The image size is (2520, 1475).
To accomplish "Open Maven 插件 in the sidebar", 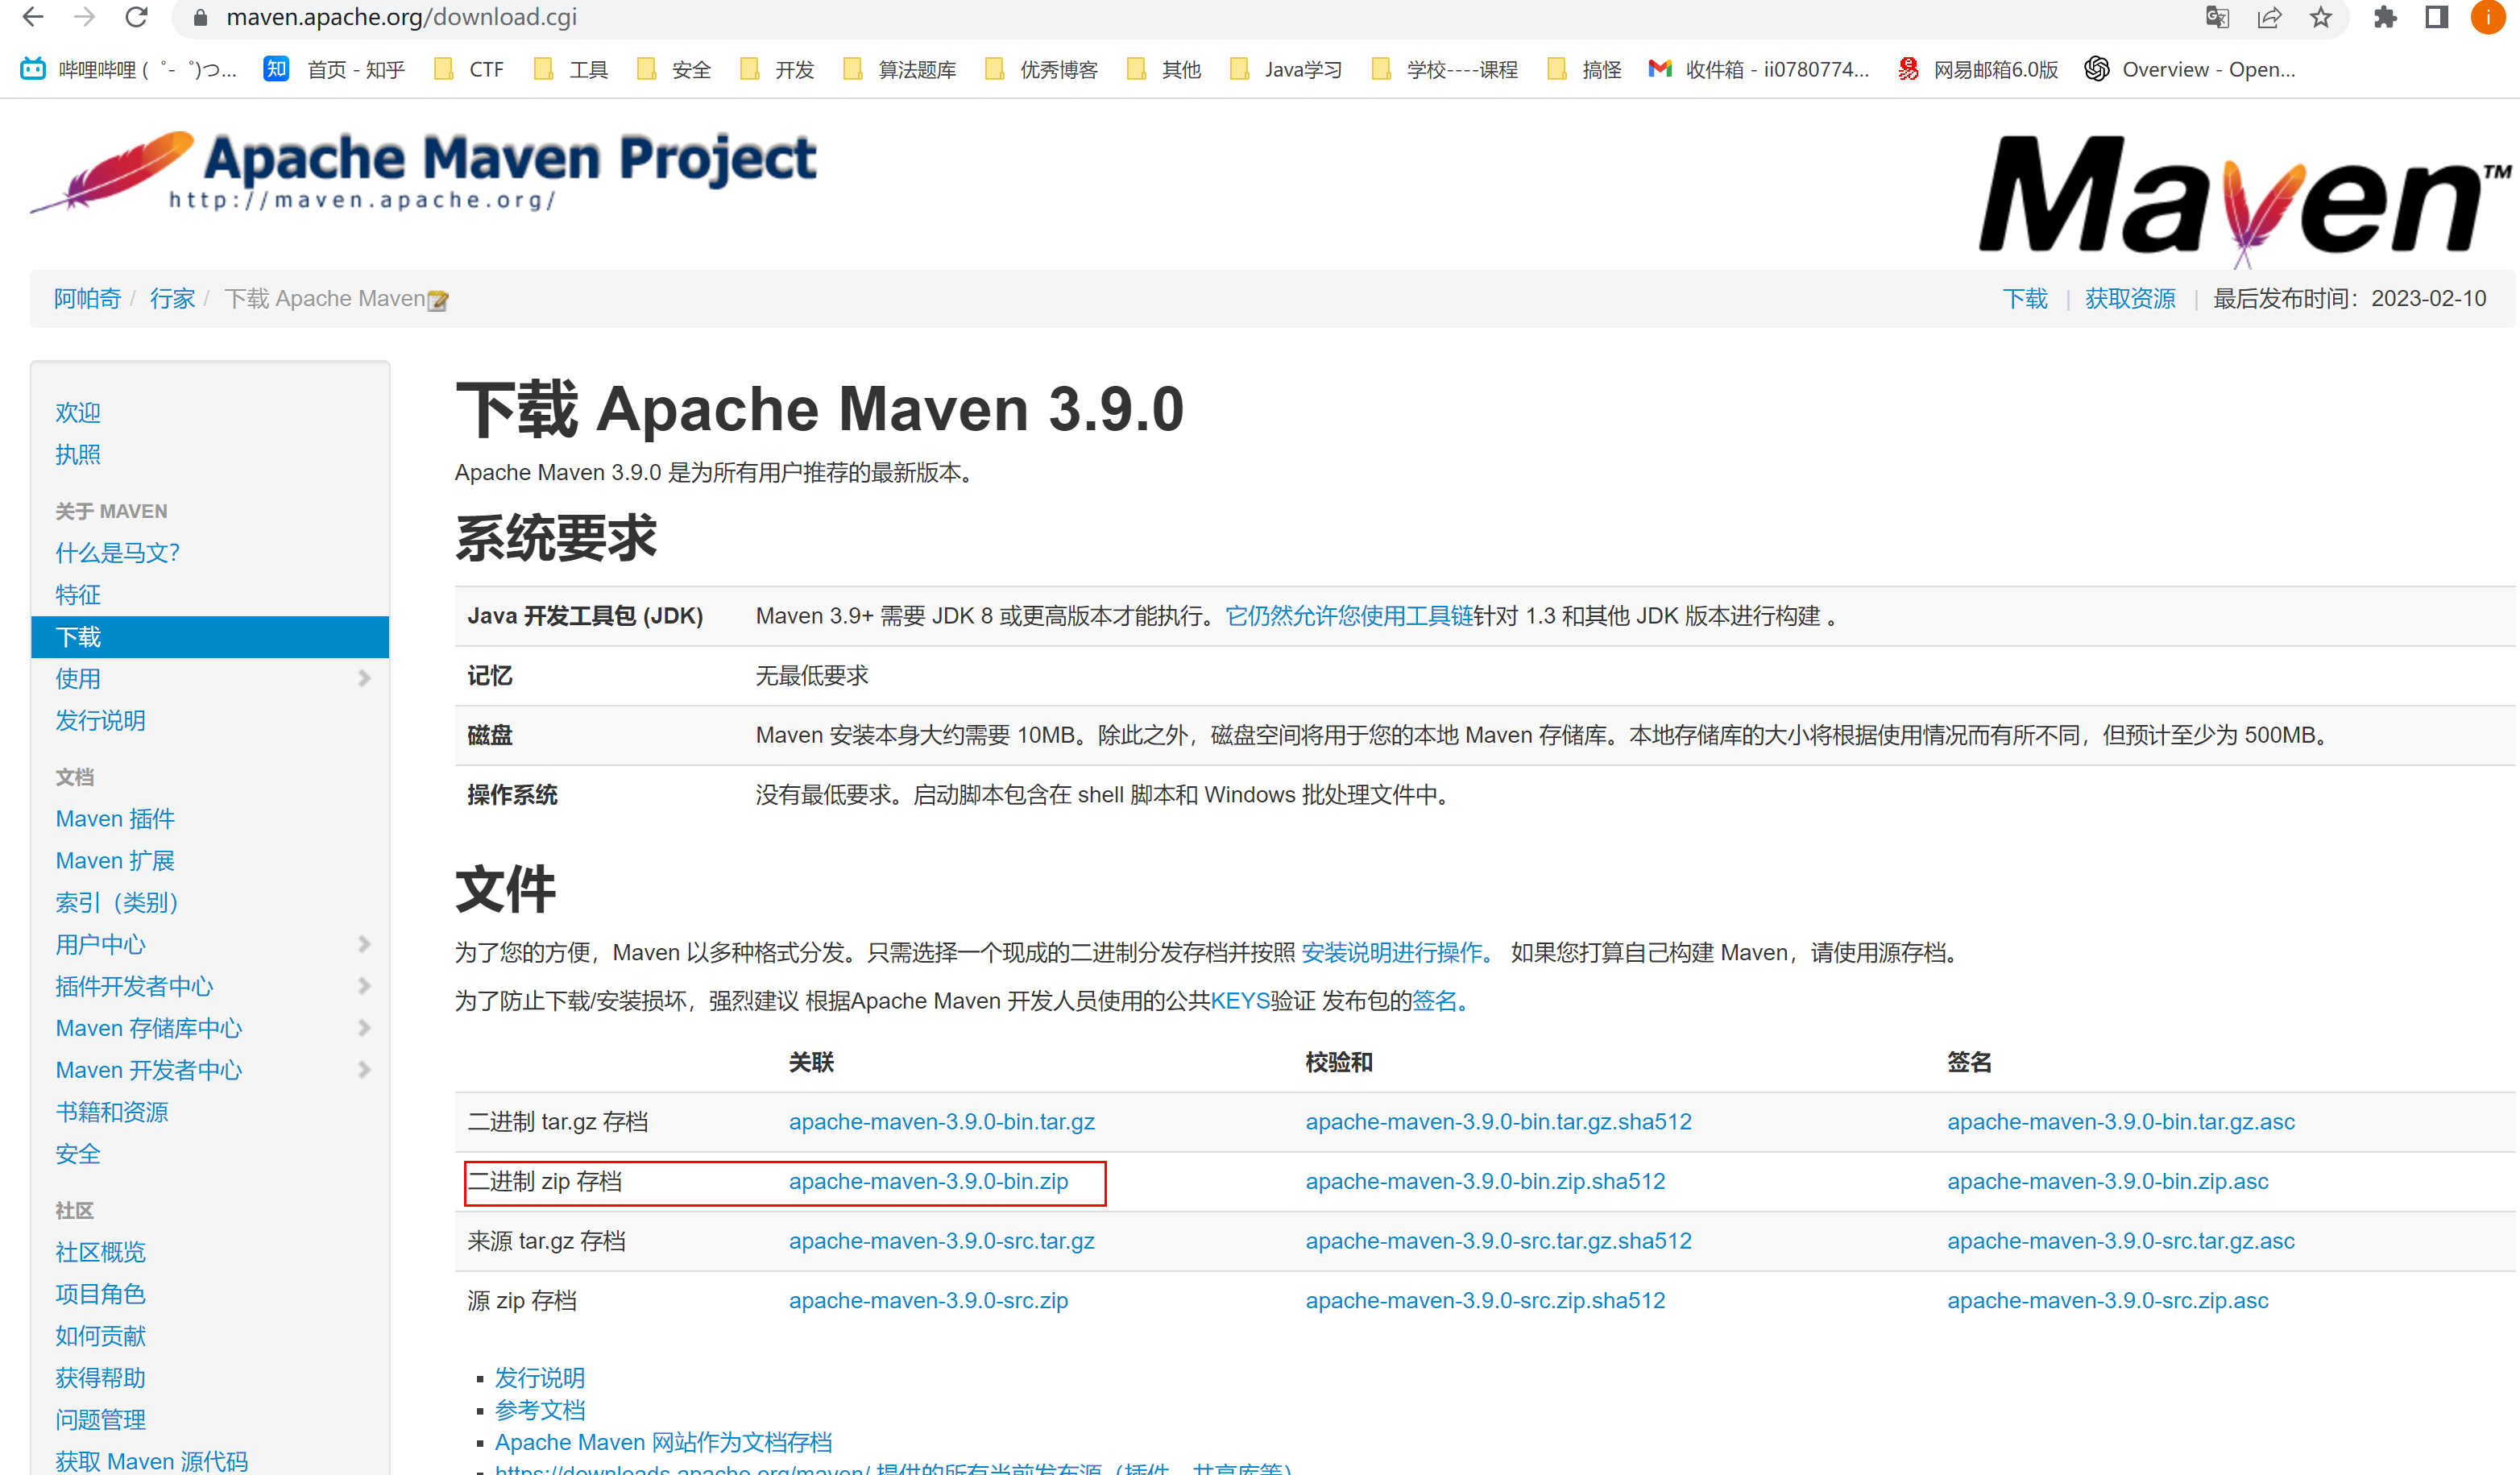I will click(x=115, y=818).
